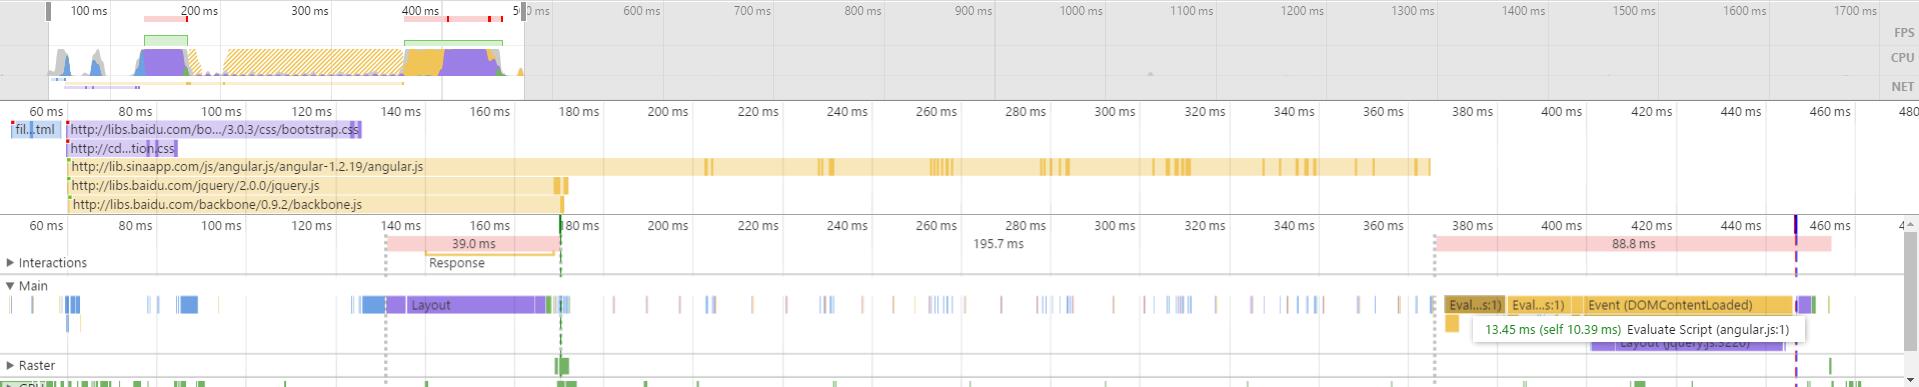This screenshot has width=1919, height=387.
Task: Select the second Eval...s:1) script block
Action: 1538,305
